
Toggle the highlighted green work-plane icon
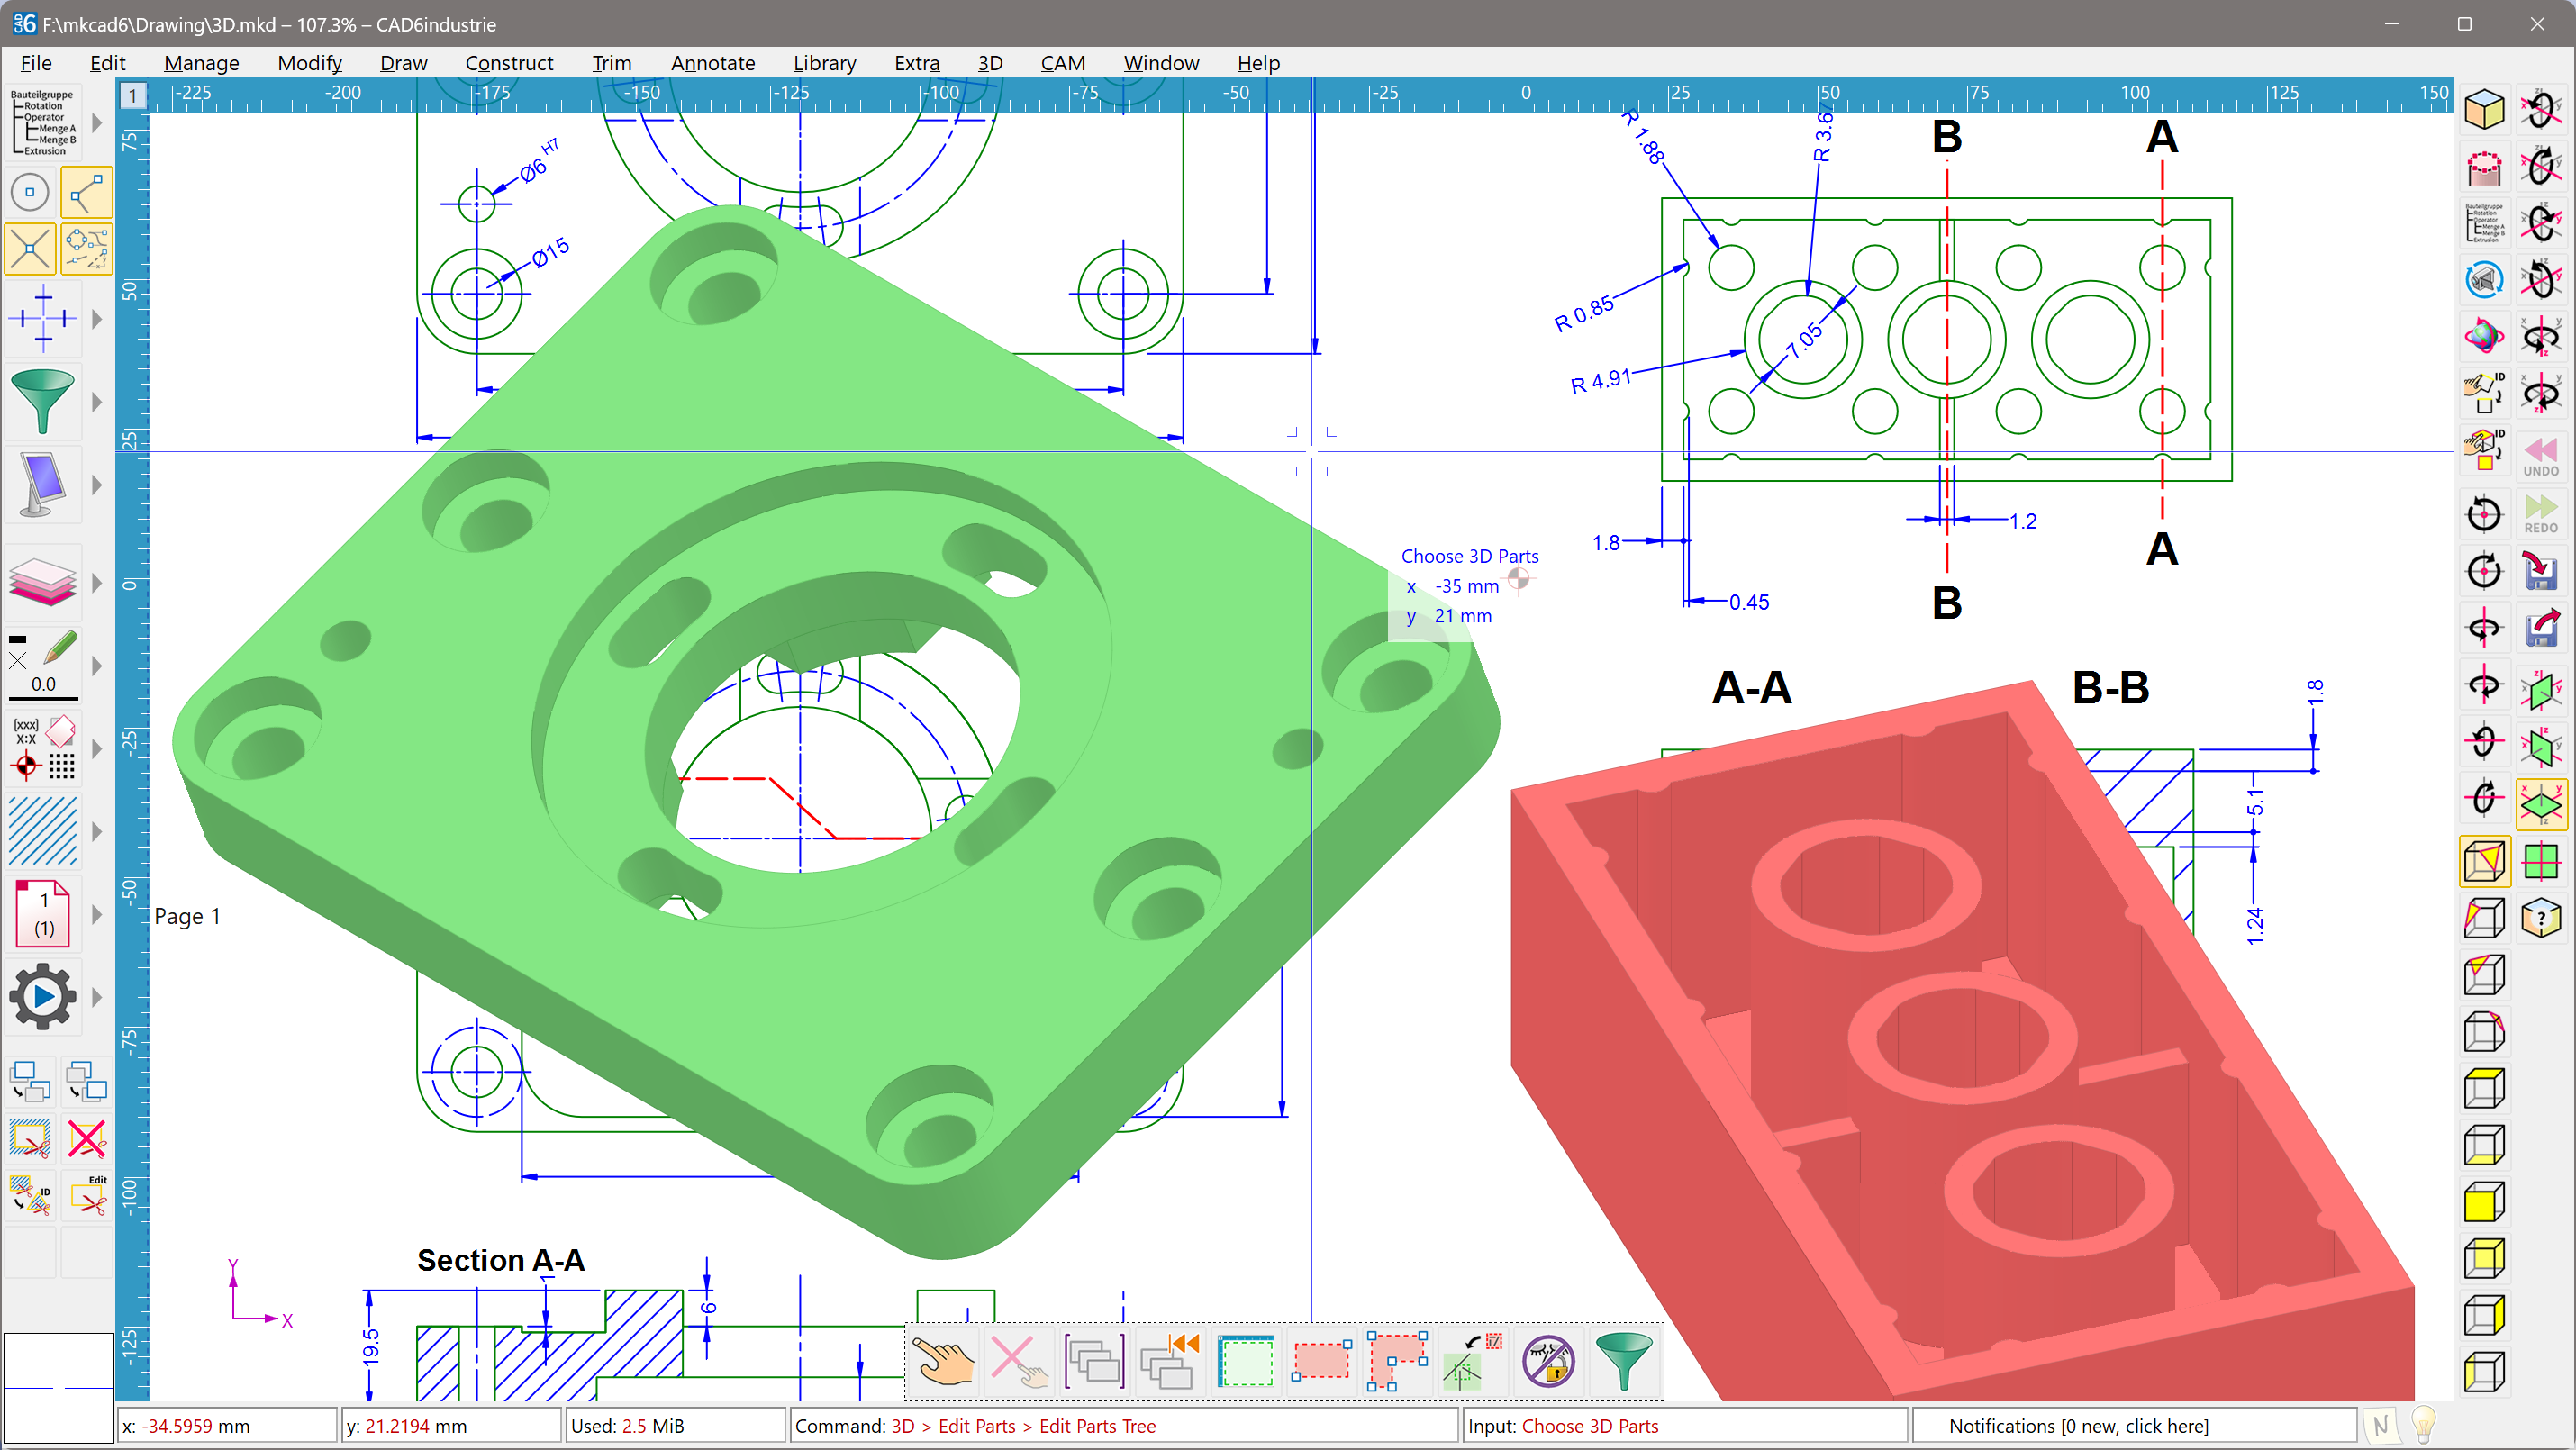(x=2543, y=803)
